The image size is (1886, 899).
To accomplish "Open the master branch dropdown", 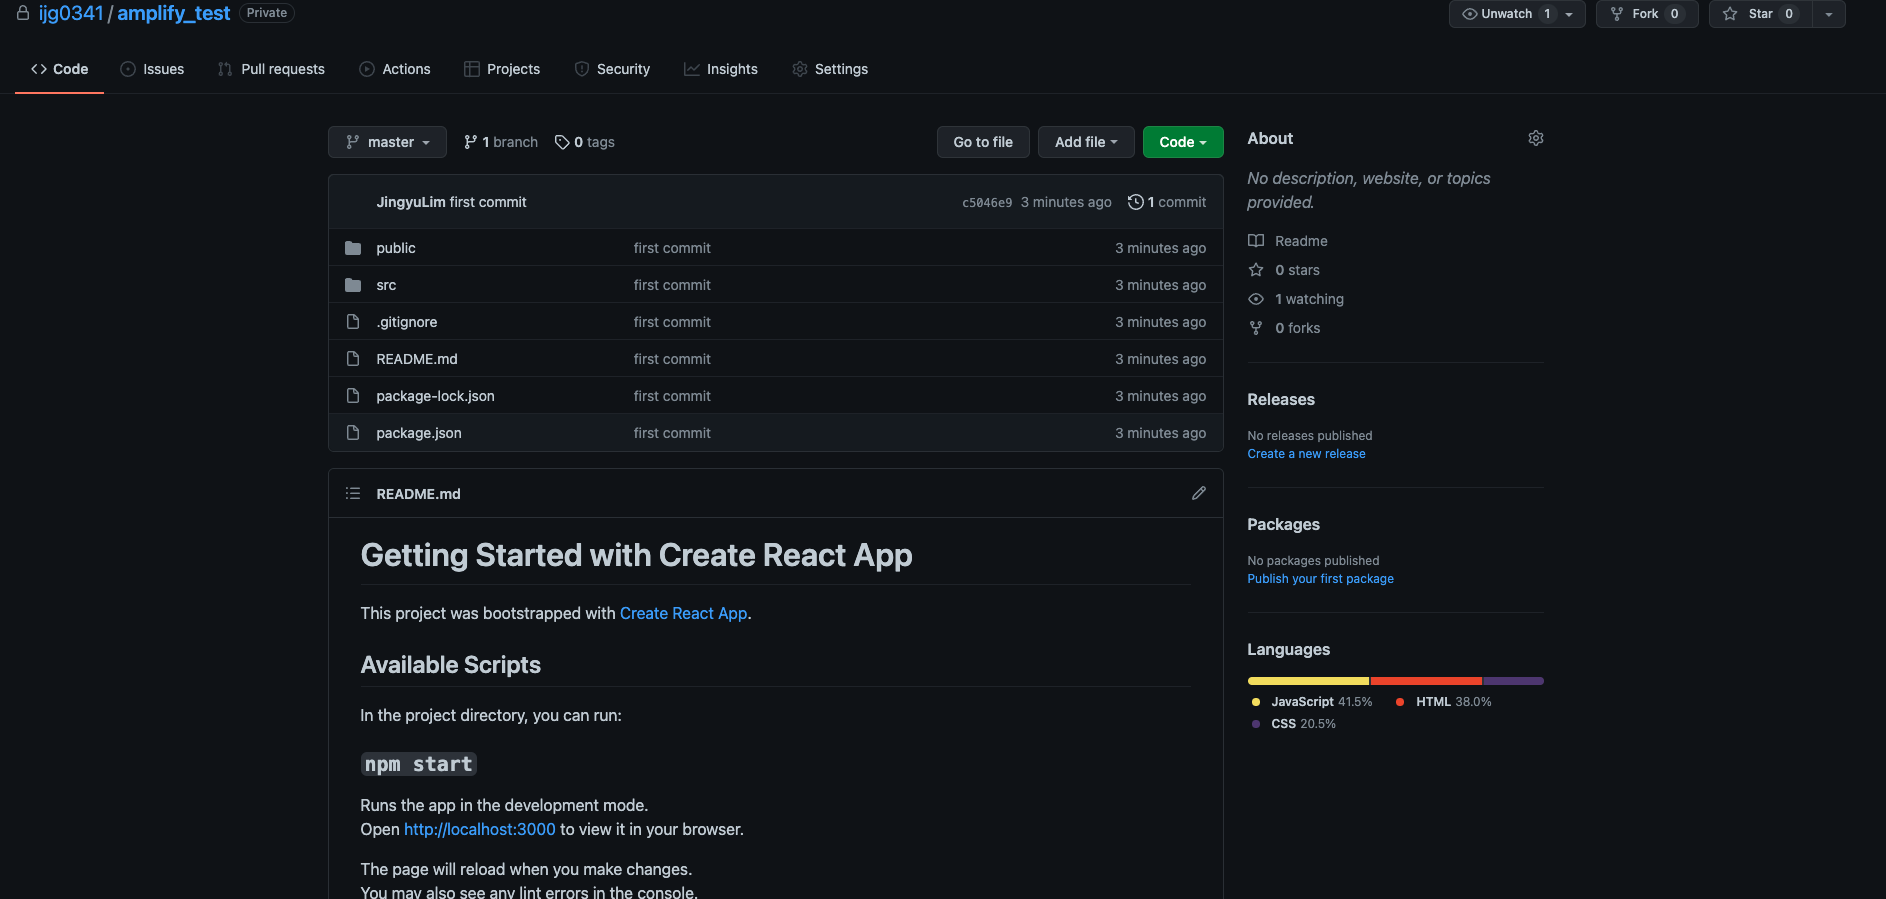I will pos(387,142).
